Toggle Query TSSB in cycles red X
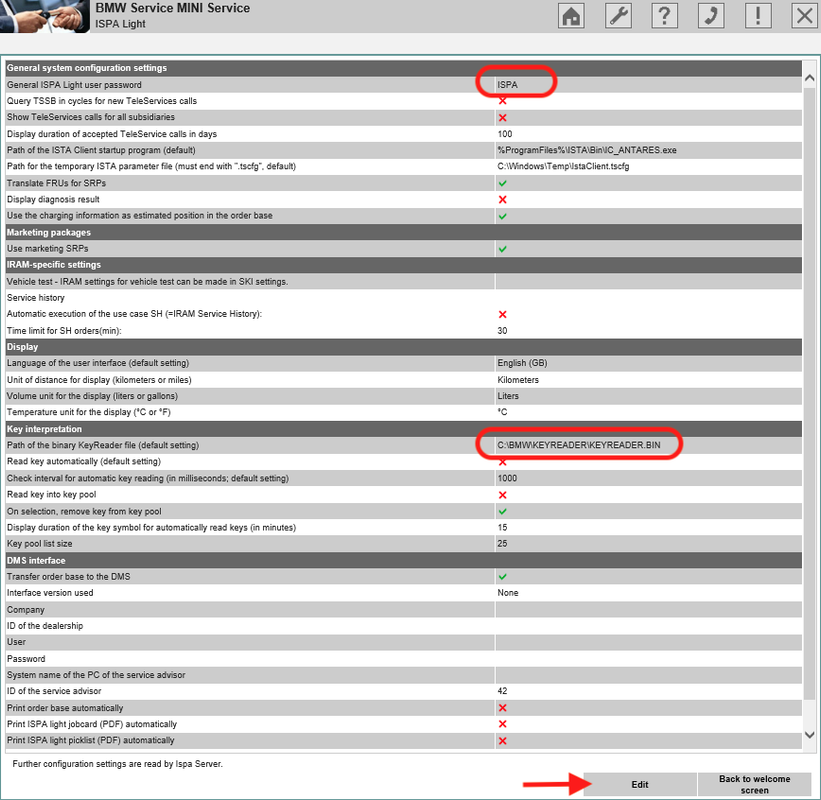This screenshot has height=800, width=821. pos(502,101)
